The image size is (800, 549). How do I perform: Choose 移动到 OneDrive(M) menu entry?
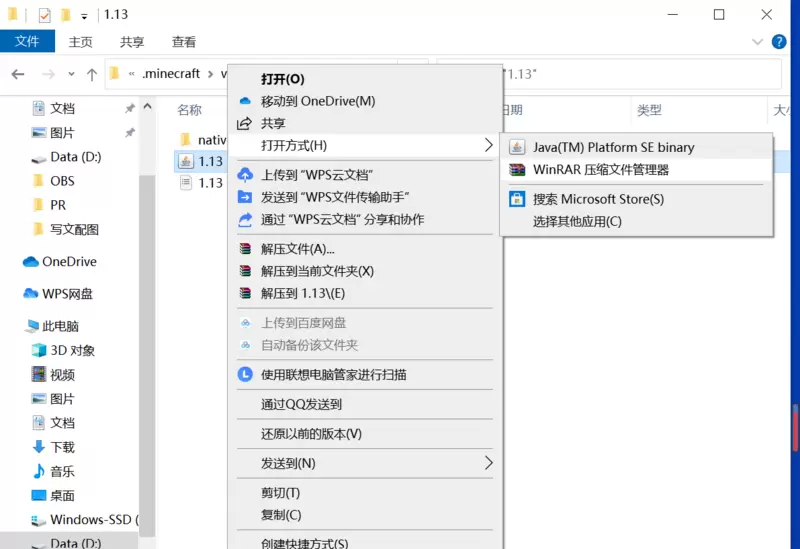pyautogui.click(x=365, y=101)
